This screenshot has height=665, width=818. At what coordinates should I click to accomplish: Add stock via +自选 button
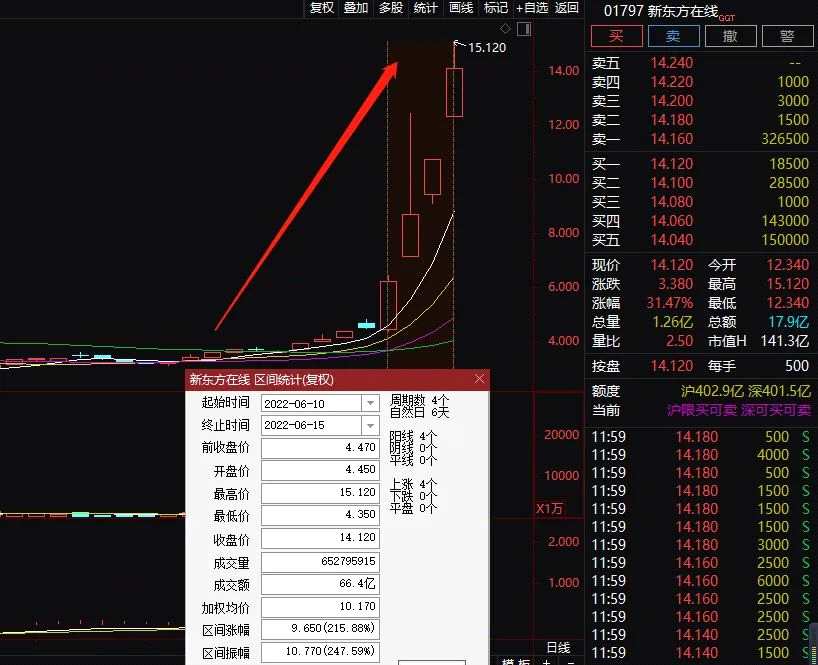click(x=532, y=8)
